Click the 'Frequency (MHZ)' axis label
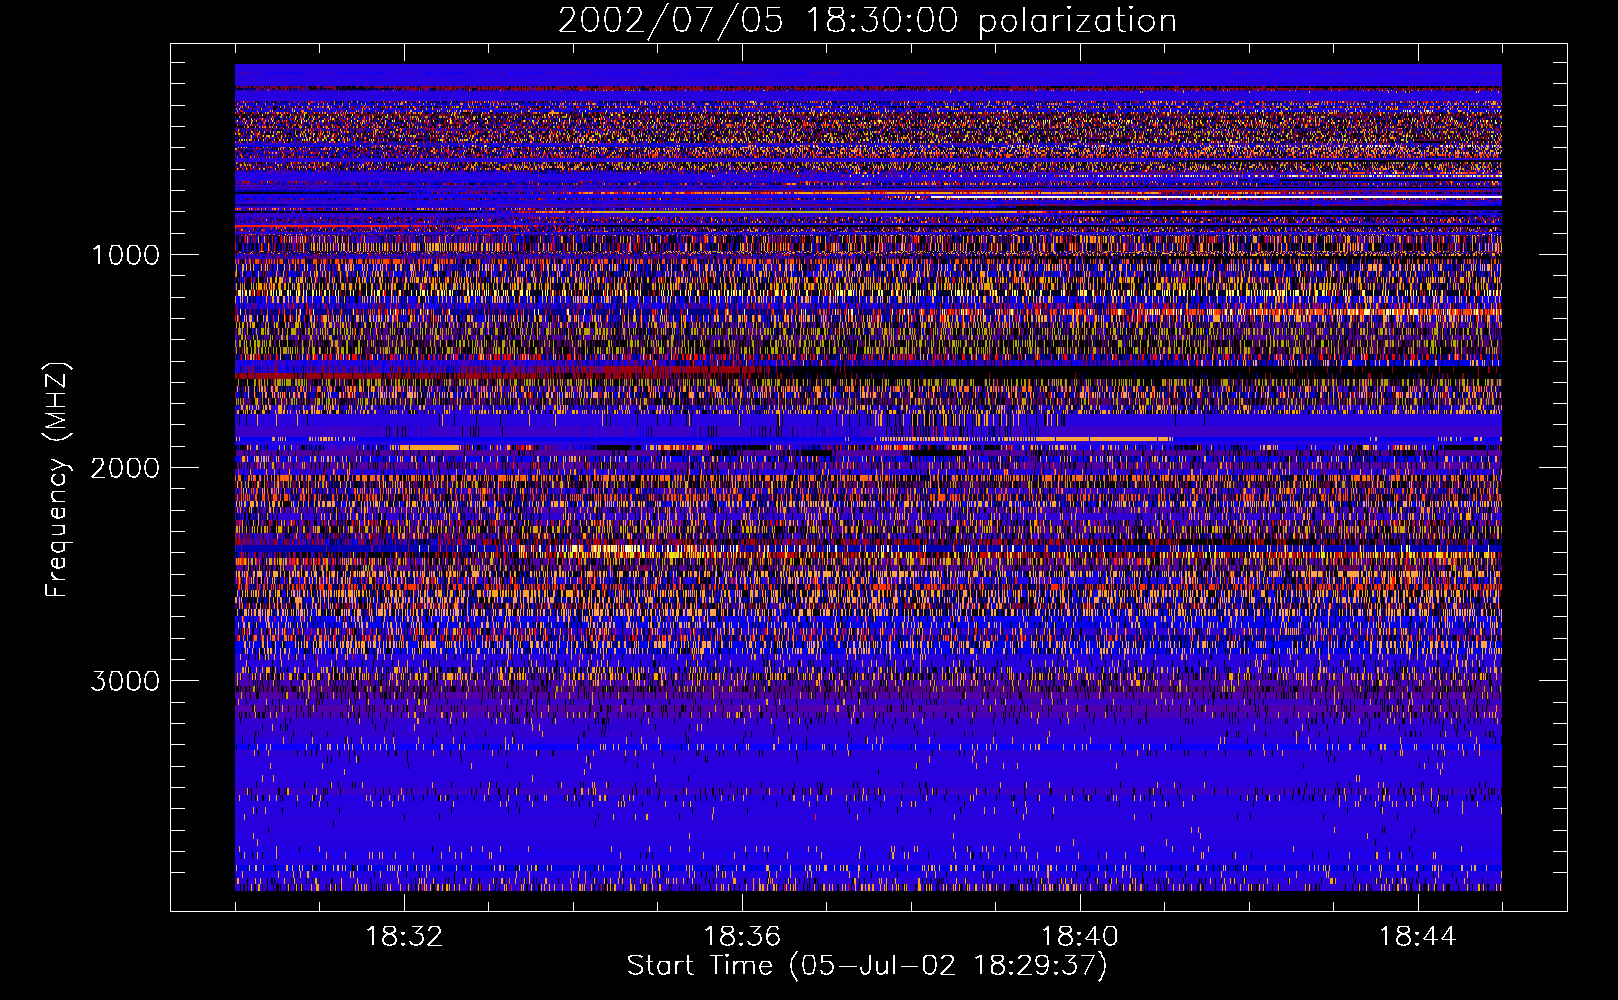Image resolution: width=1618 pixels, height=1000 pixels. point(57,480)
